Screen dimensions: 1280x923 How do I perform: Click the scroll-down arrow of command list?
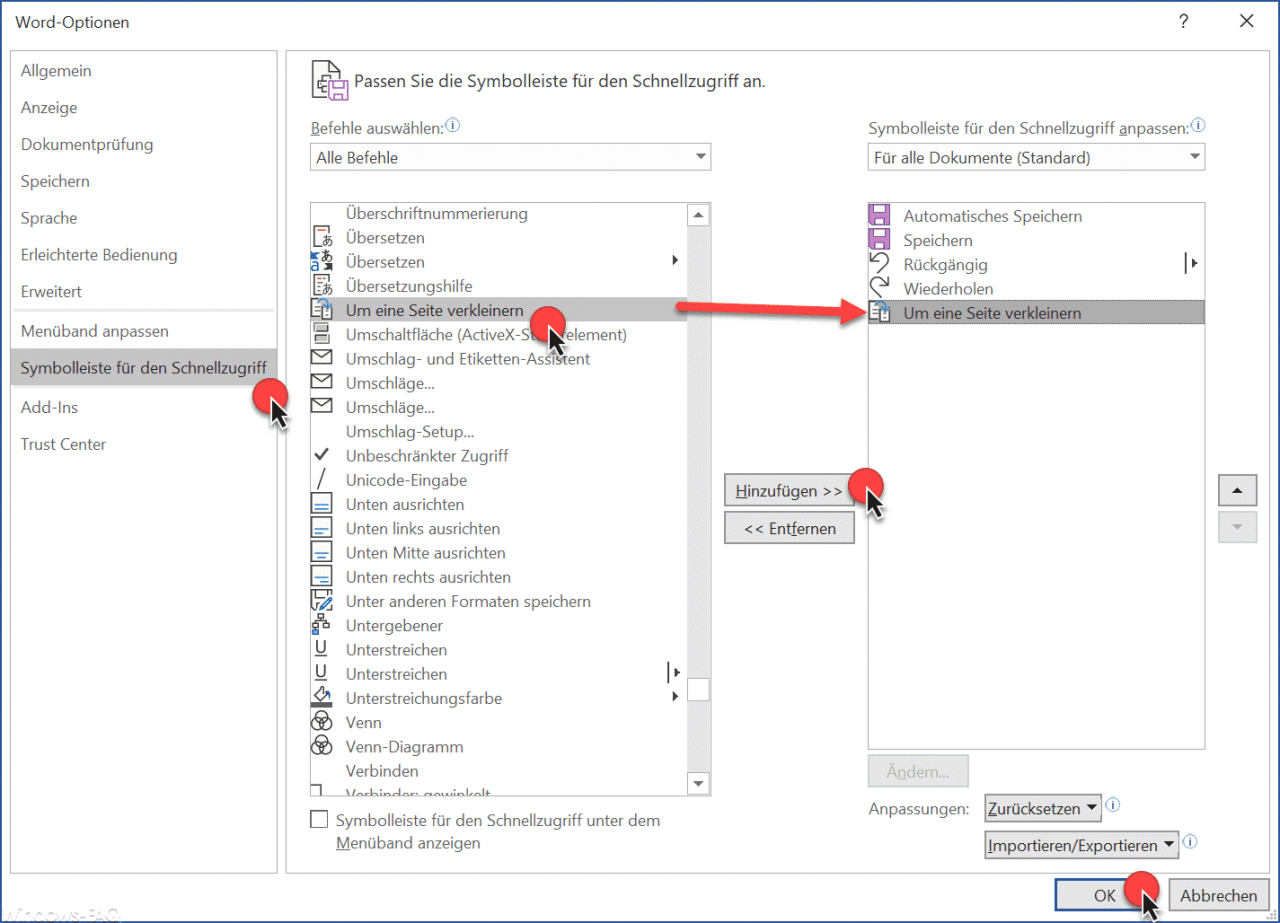pyautogui.click(x=699, y=784)
